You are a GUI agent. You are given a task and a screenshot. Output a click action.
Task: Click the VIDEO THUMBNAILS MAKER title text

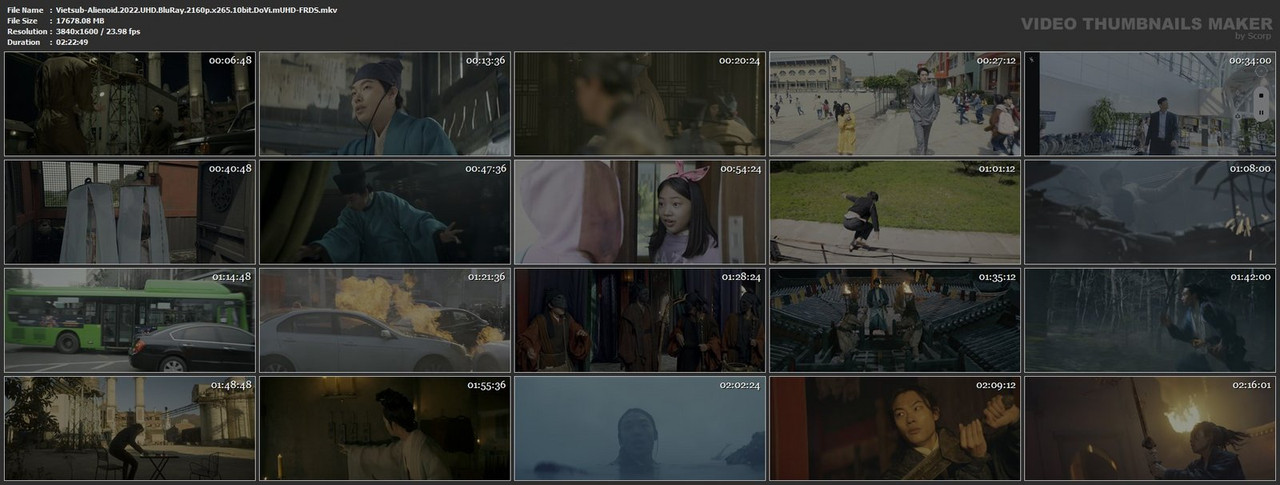tap(1147, 24)
